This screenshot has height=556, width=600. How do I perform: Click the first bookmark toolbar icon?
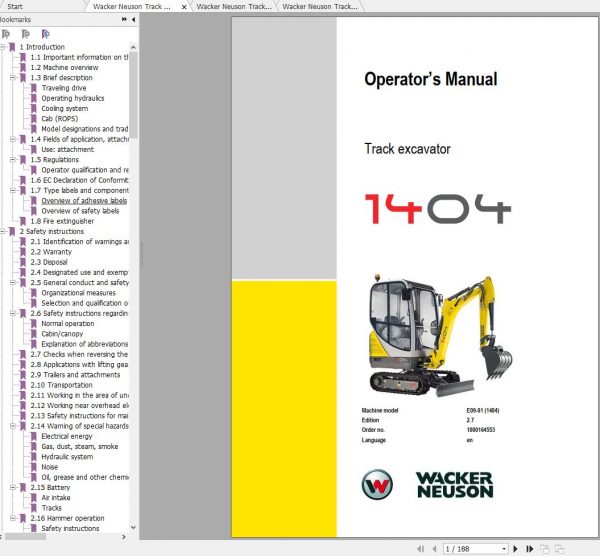[6, 34]
